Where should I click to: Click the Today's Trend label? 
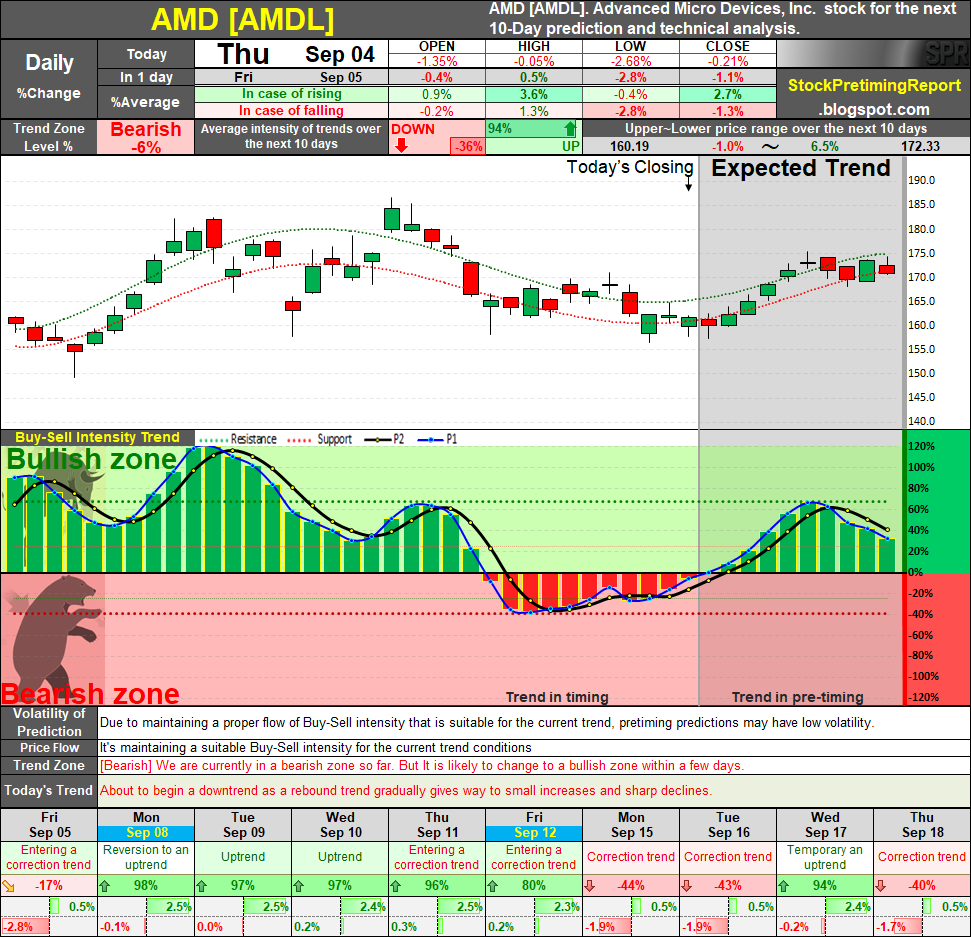tap(49, 790)
